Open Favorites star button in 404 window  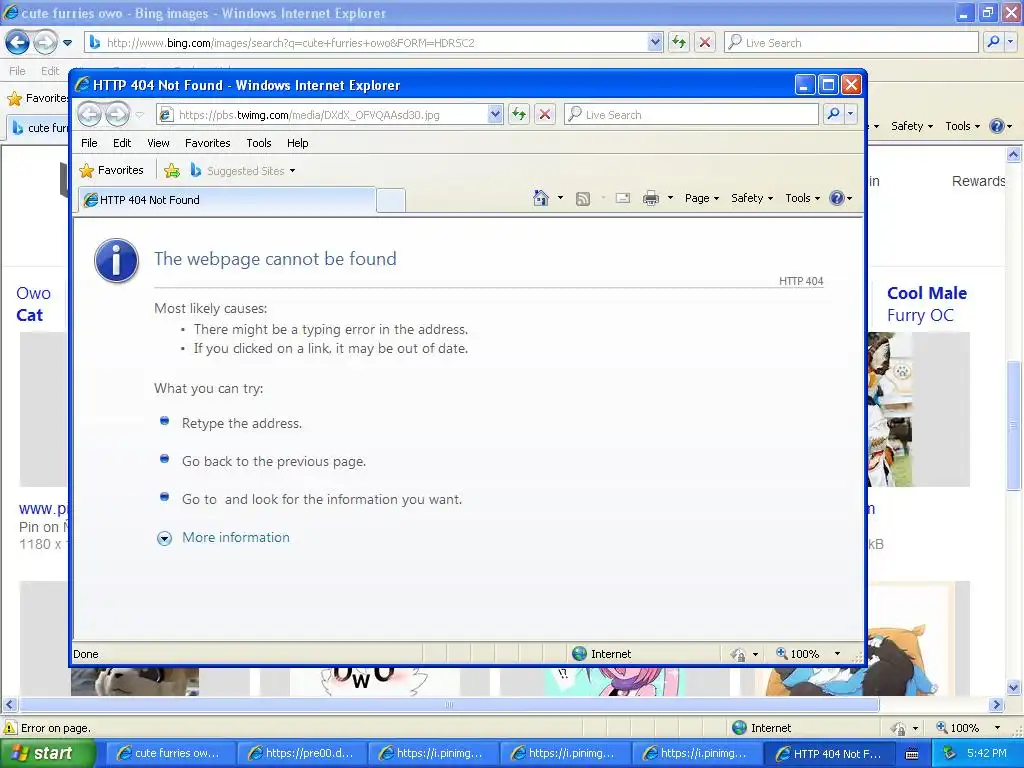pyautogui.click(x=111, y=170)
